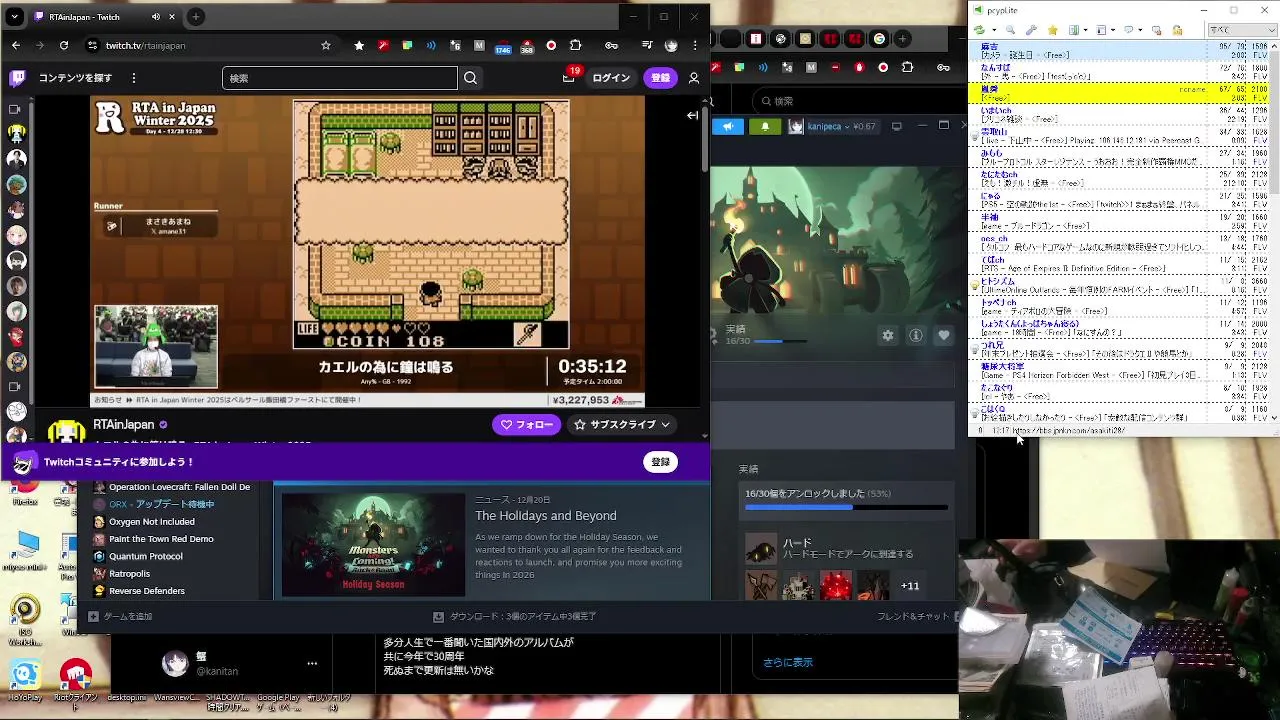Select the yellow highlighted channel row
The image size is (1280, 720).
(x=1119, y=94)
